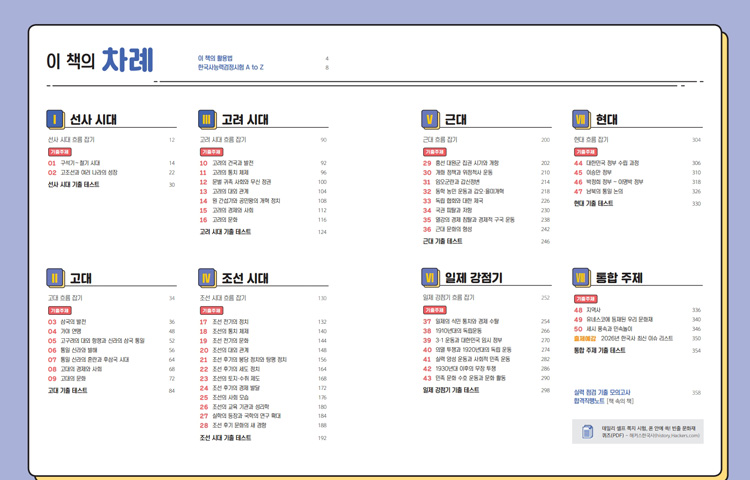Click the chapter I badge beside 선사 시대

tap(56, 120)
